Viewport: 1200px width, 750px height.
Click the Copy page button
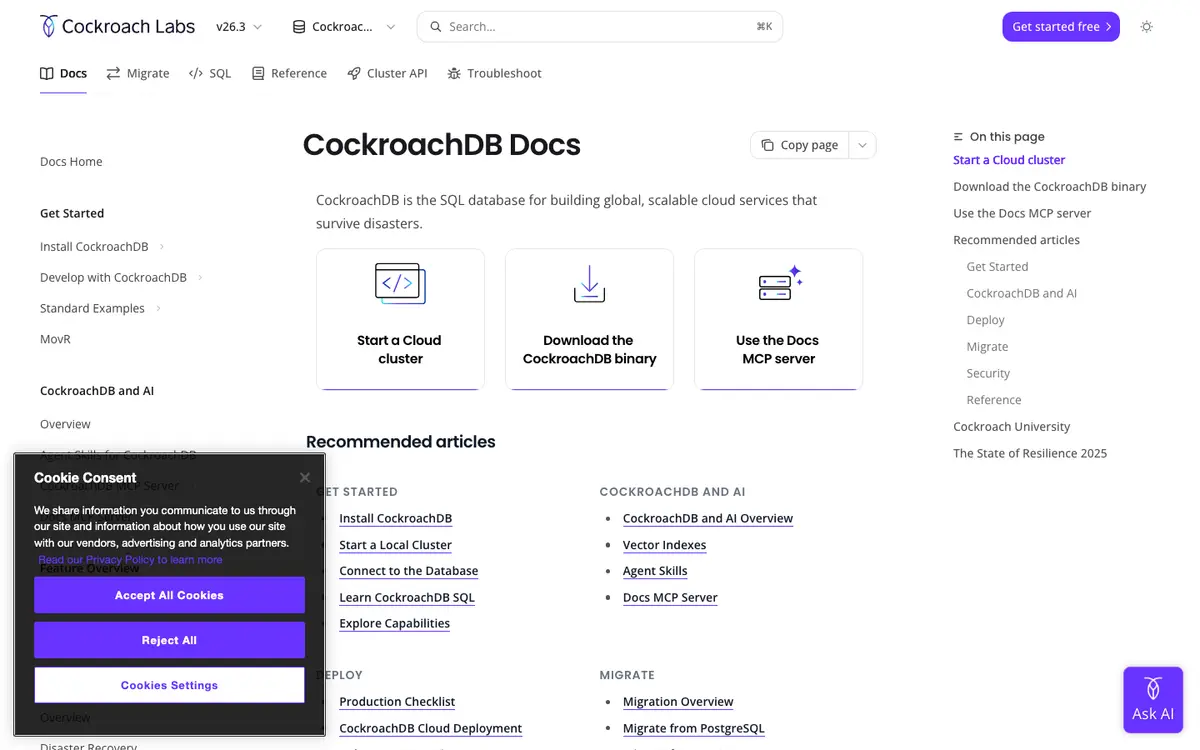tap(800, 145)
